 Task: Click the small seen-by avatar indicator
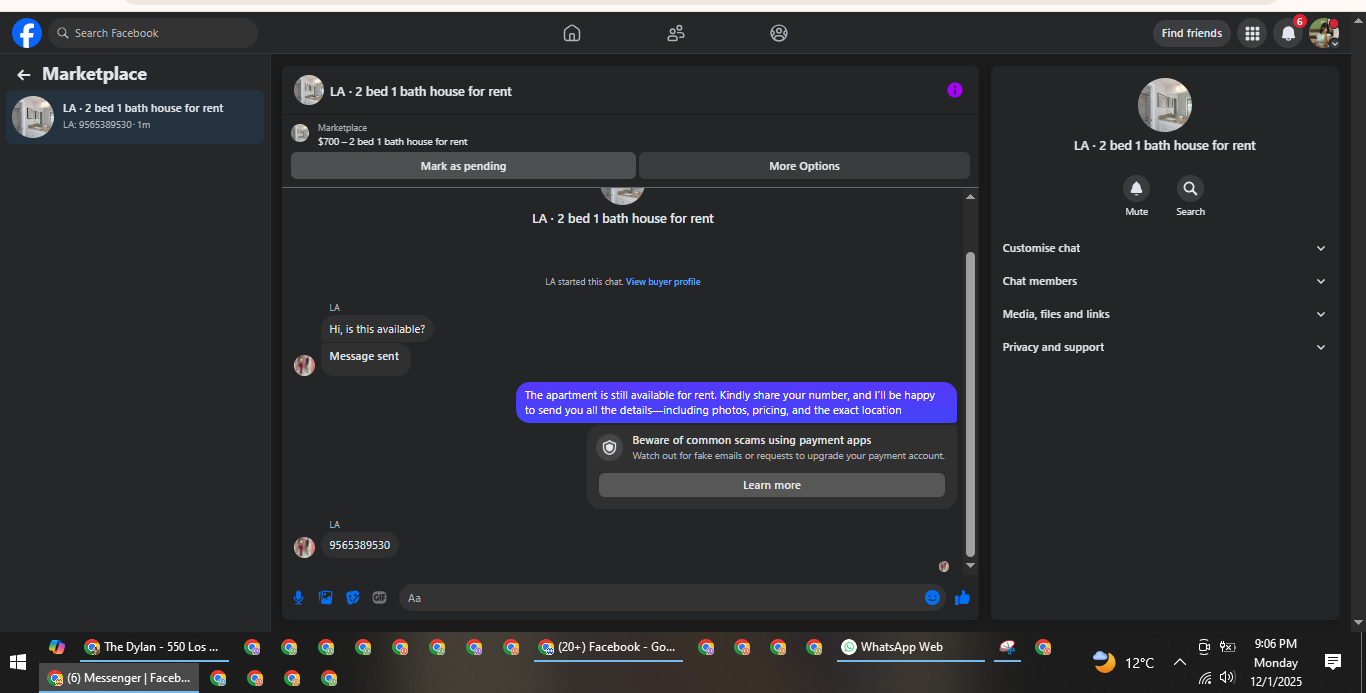(943, 566)
